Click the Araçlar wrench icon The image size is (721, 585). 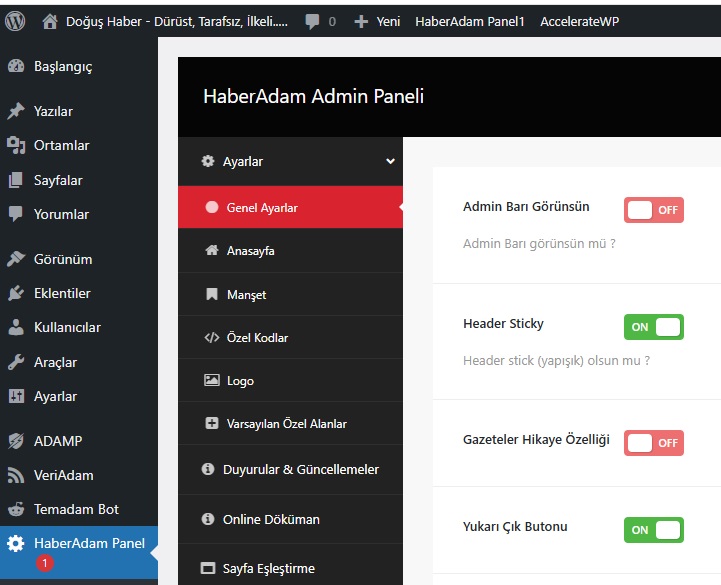[x=16, y=362]
